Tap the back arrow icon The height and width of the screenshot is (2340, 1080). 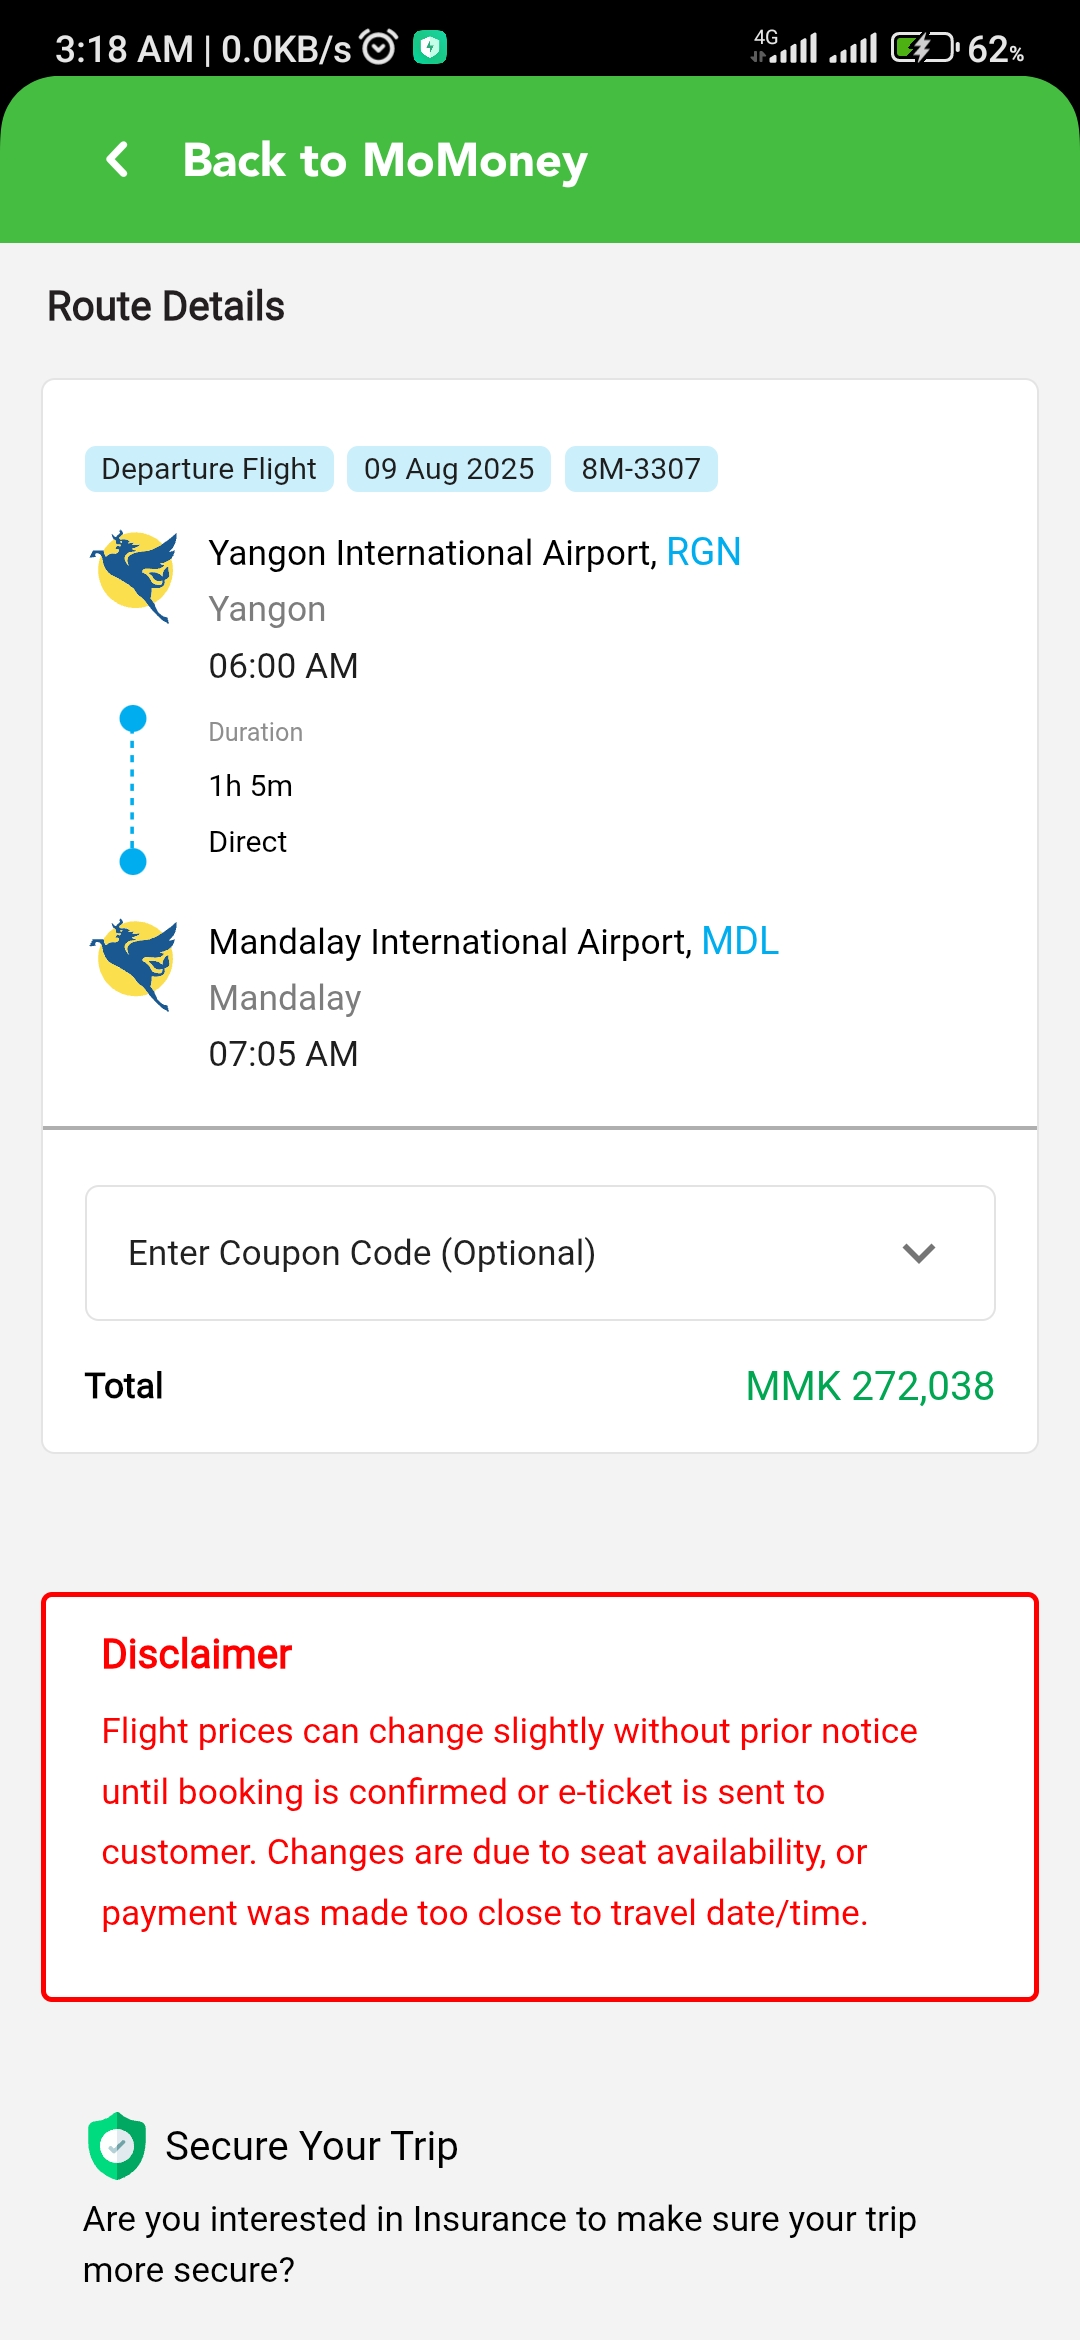[x=118, y=159]
